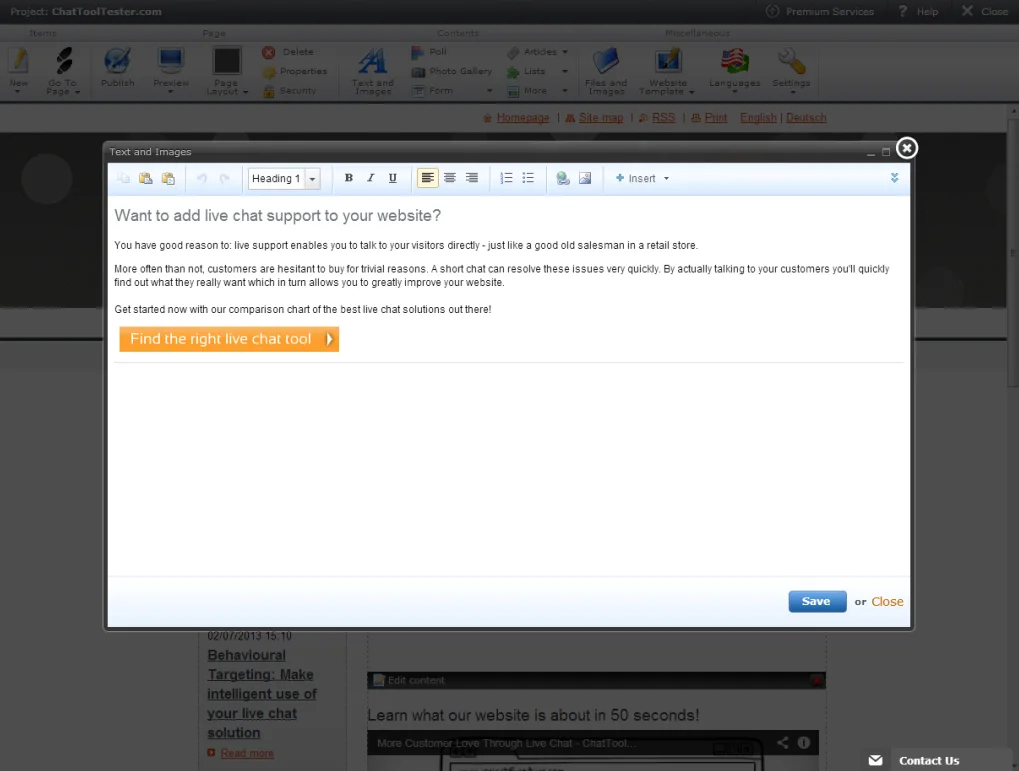Switch language to Deutsch
This screenshot has height=771, width=1019.
coord(806,118)
